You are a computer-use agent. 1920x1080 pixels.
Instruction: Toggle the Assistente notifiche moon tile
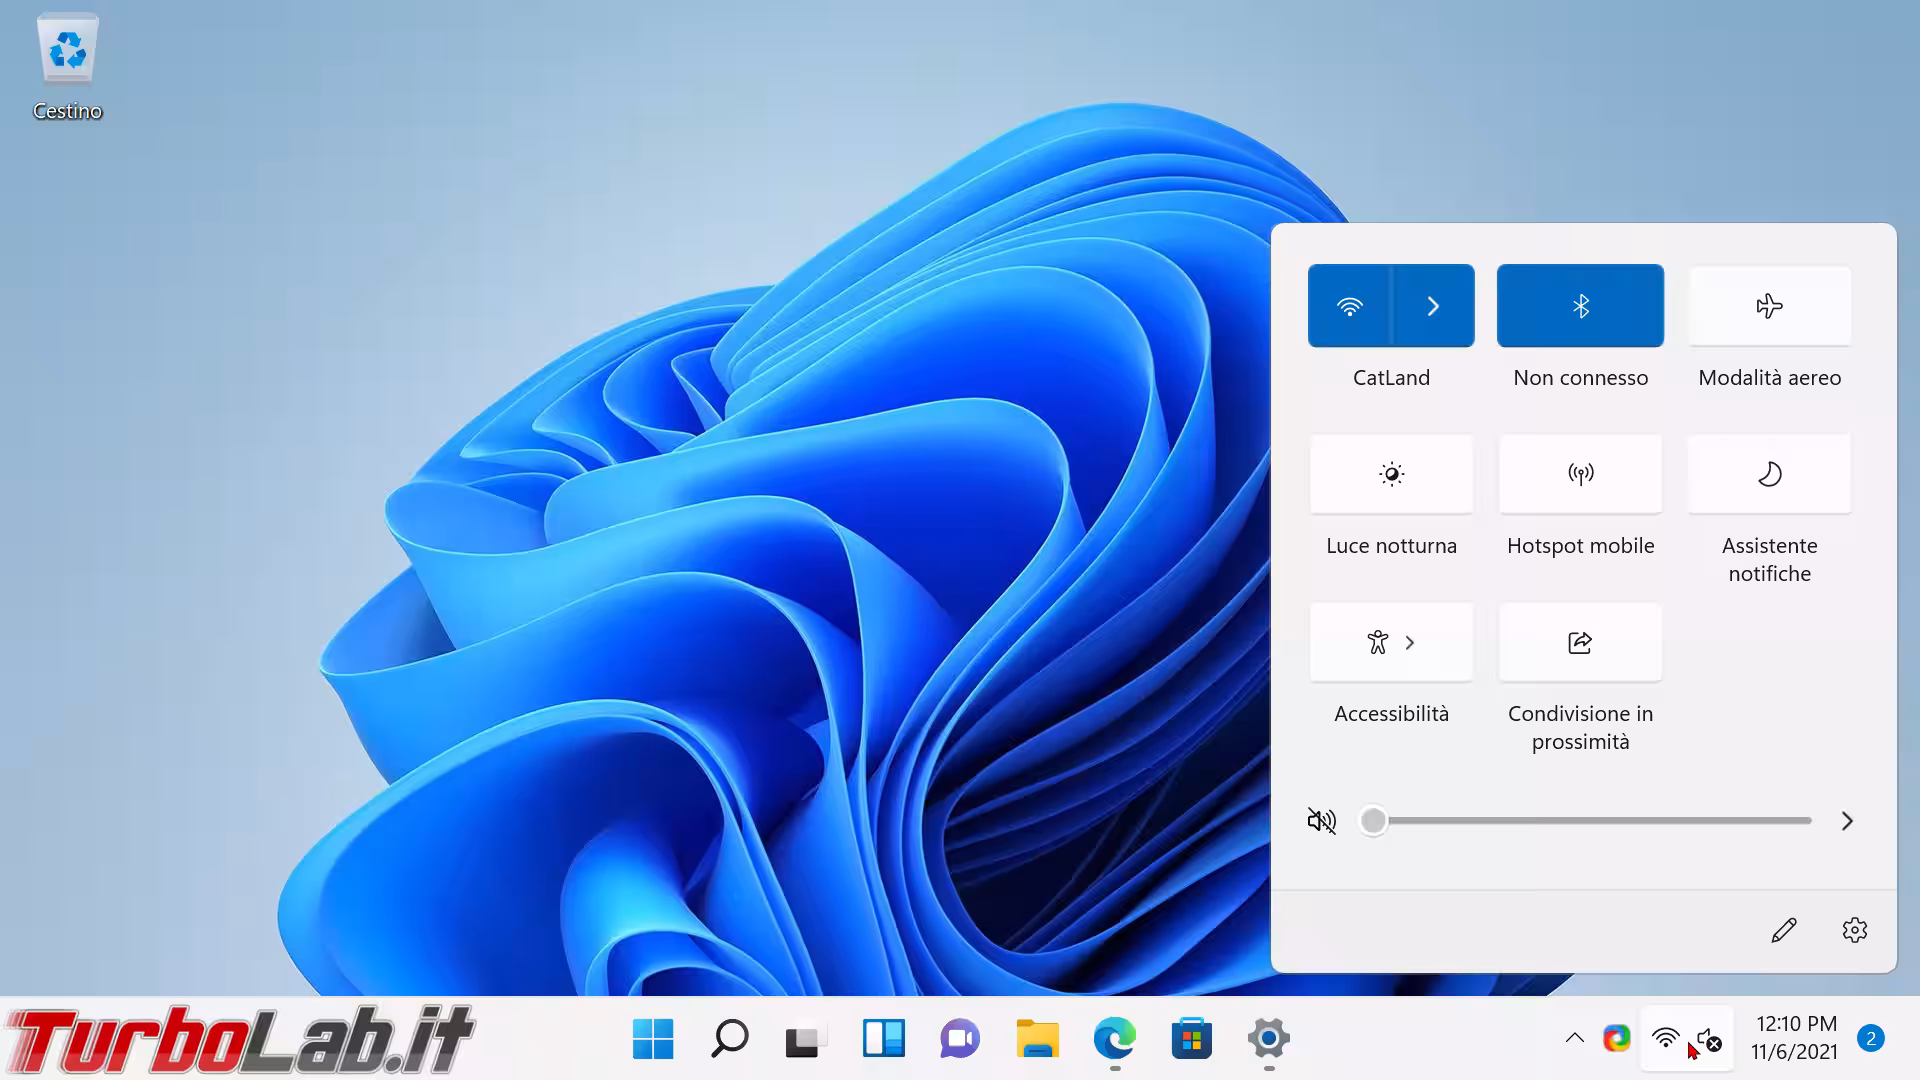pyautogui.click(x=1769, y=474)
